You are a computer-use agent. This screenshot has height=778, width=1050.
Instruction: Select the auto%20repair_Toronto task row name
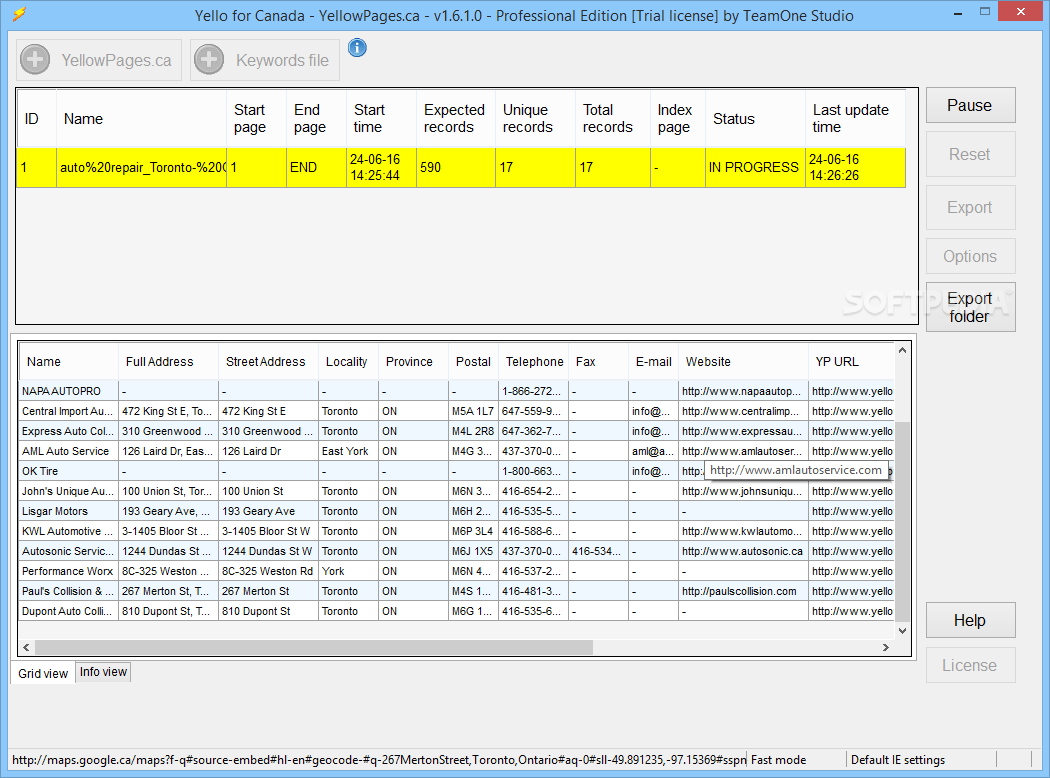(x=142, y=167)
